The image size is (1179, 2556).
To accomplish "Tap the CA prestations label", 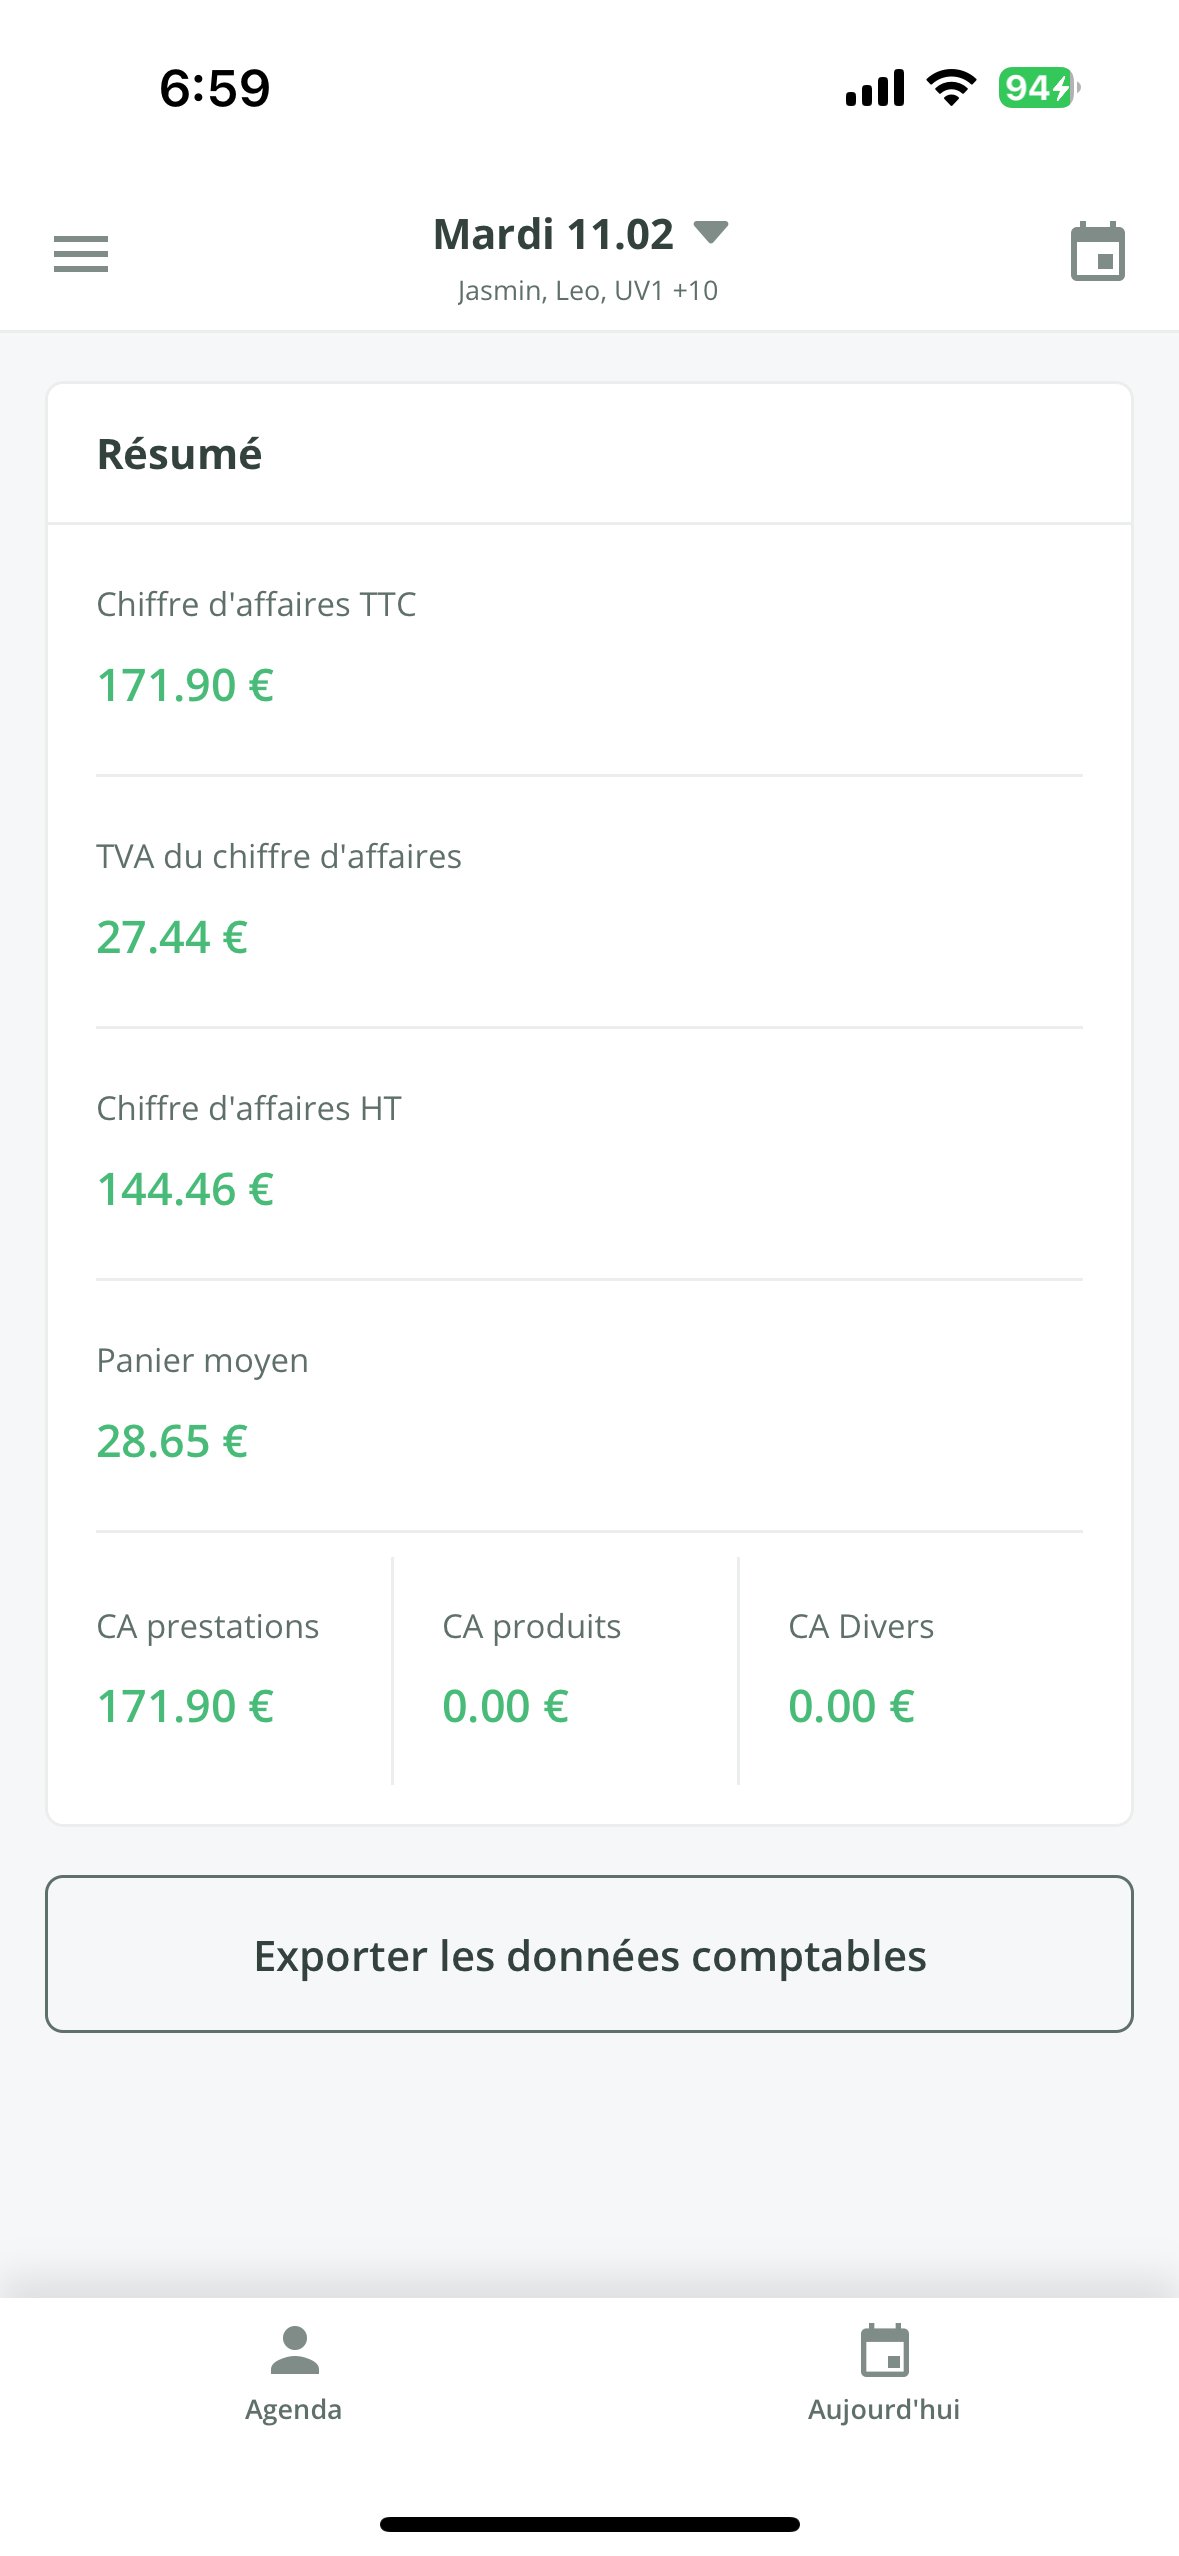I will click(208, 1627).
